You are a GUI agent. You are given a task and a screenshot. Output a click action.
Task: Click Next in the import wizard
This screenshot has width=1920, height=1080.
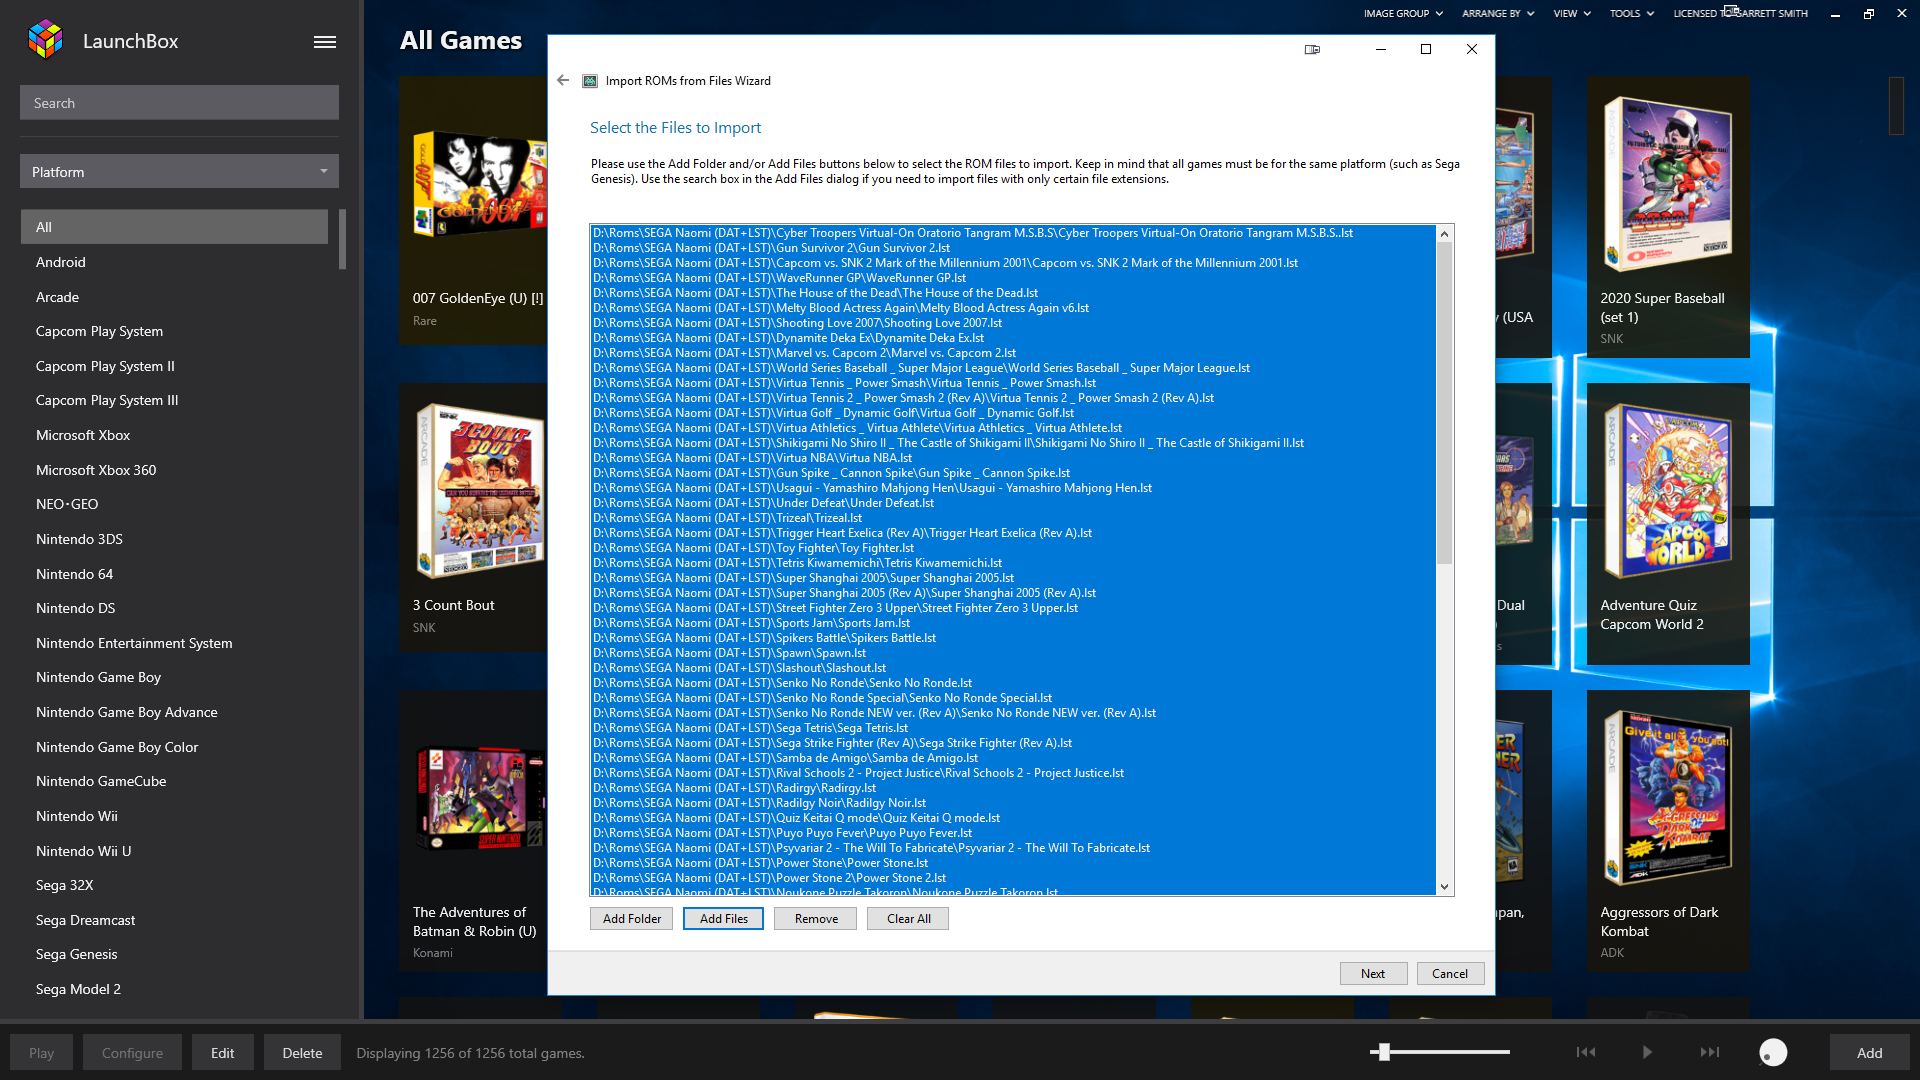[1373, 974]
